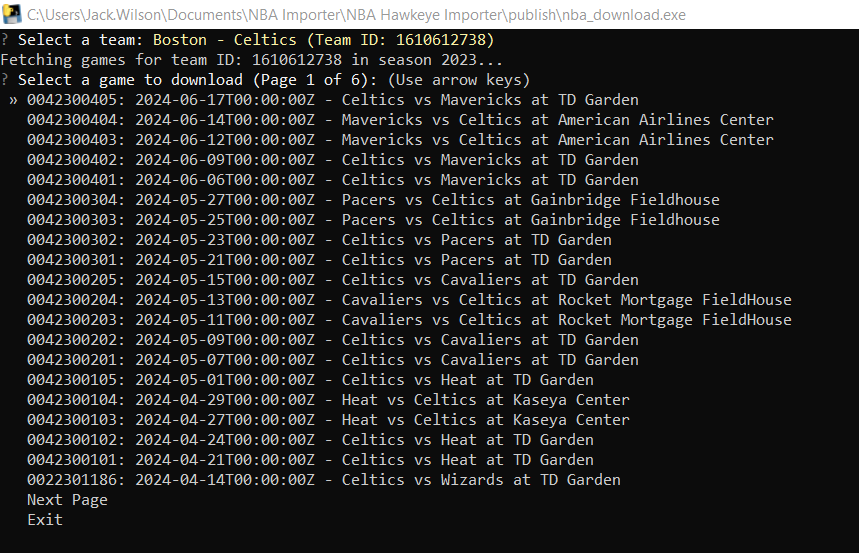Image resolution: width=859 pixels, height=553 pixels.
Task: Click the console app icon in title bar
Action: pyautogui.click(x=12, y=14)
